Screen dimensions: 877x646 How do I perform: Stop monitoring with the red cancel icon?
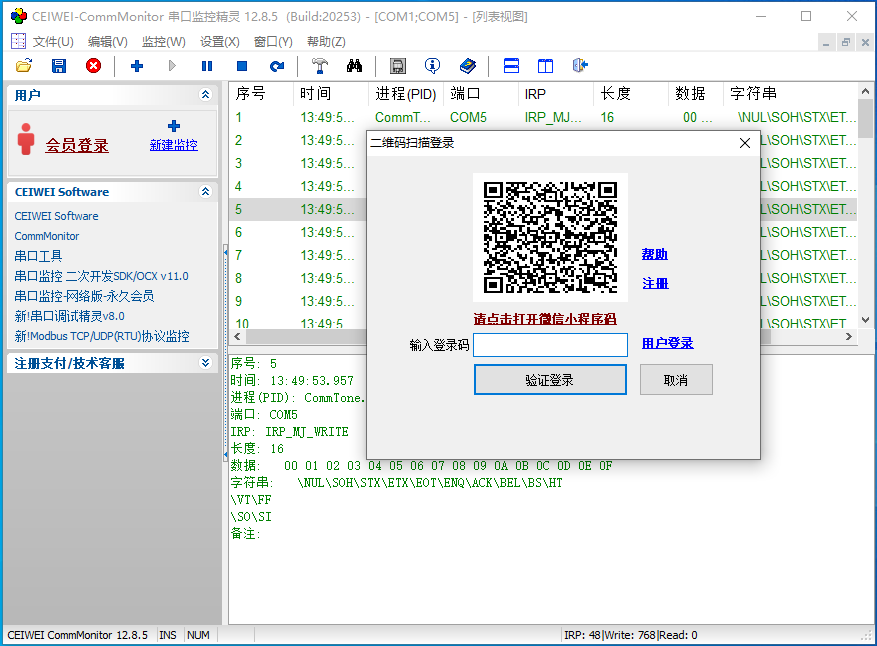[93, 66]
